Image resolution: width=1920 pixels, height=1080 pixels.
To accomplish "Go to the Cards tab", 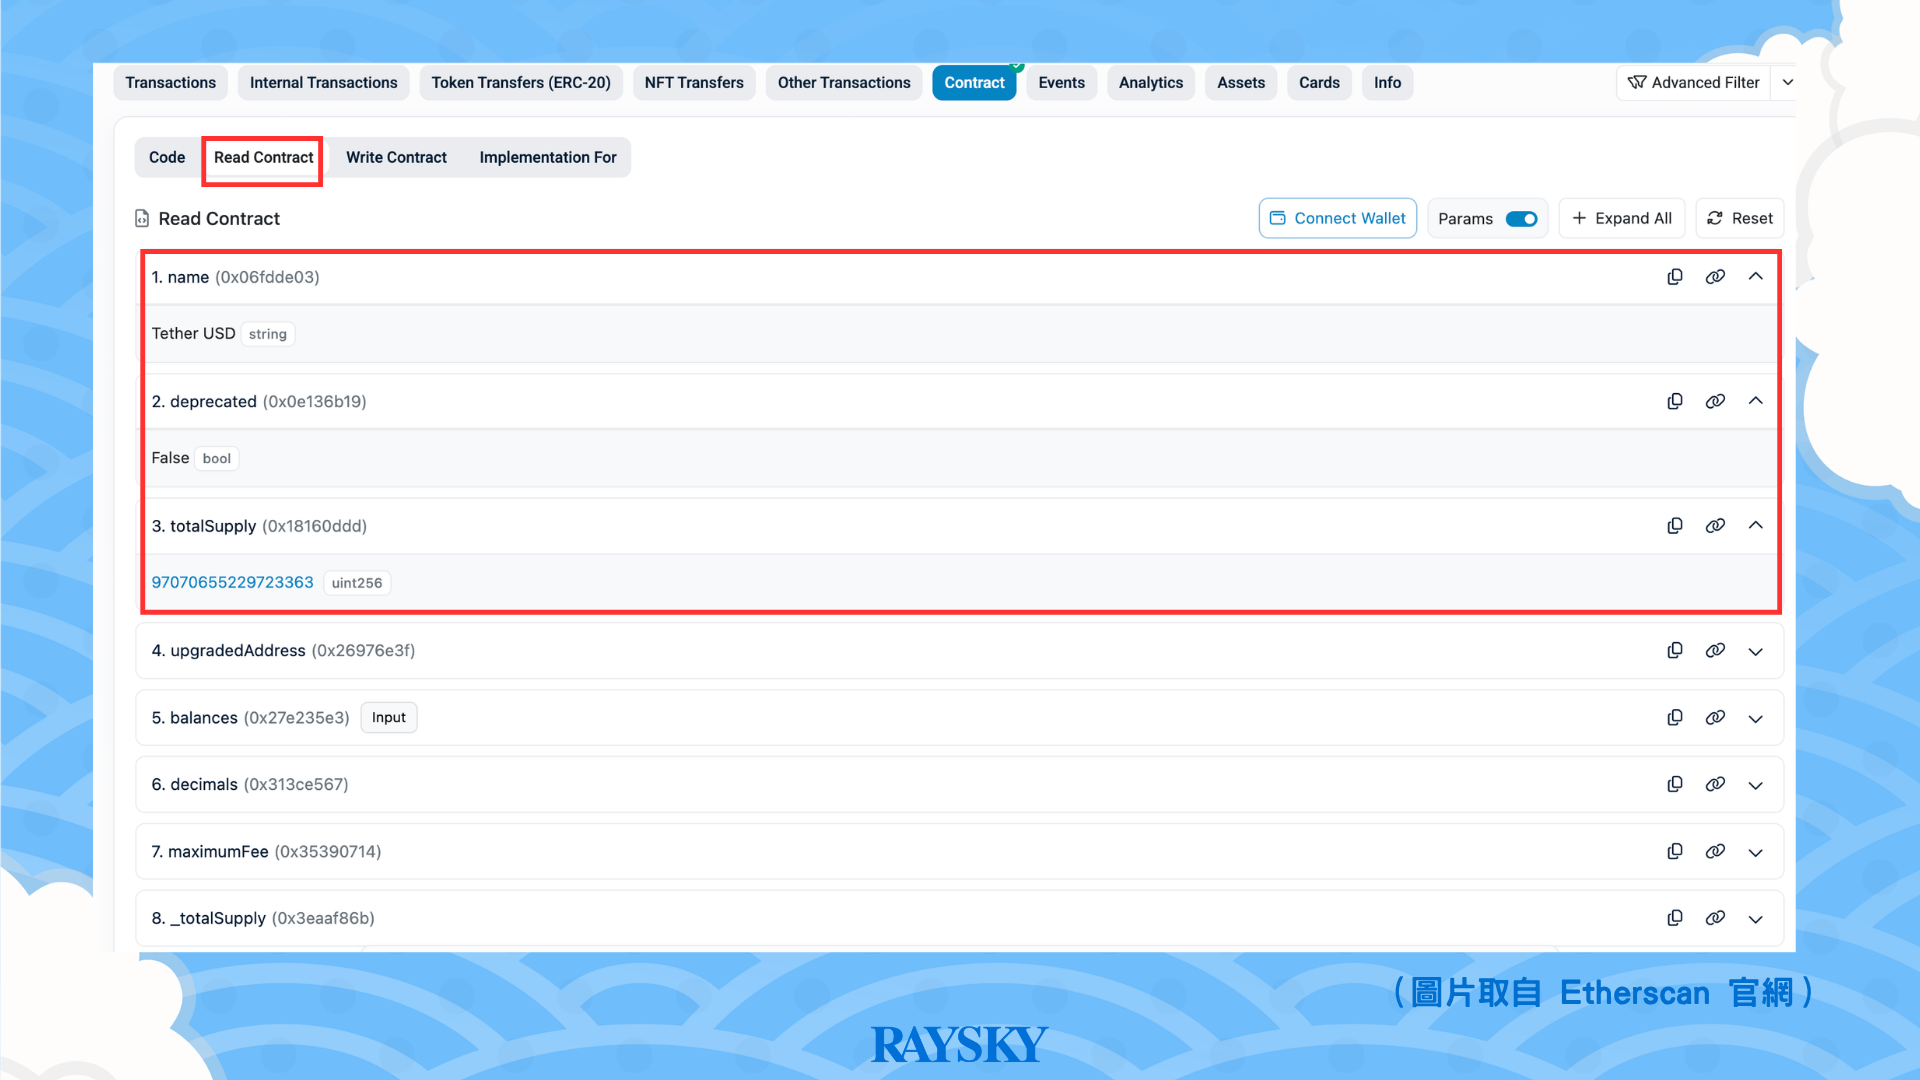I will click(x=1319, y=83).
